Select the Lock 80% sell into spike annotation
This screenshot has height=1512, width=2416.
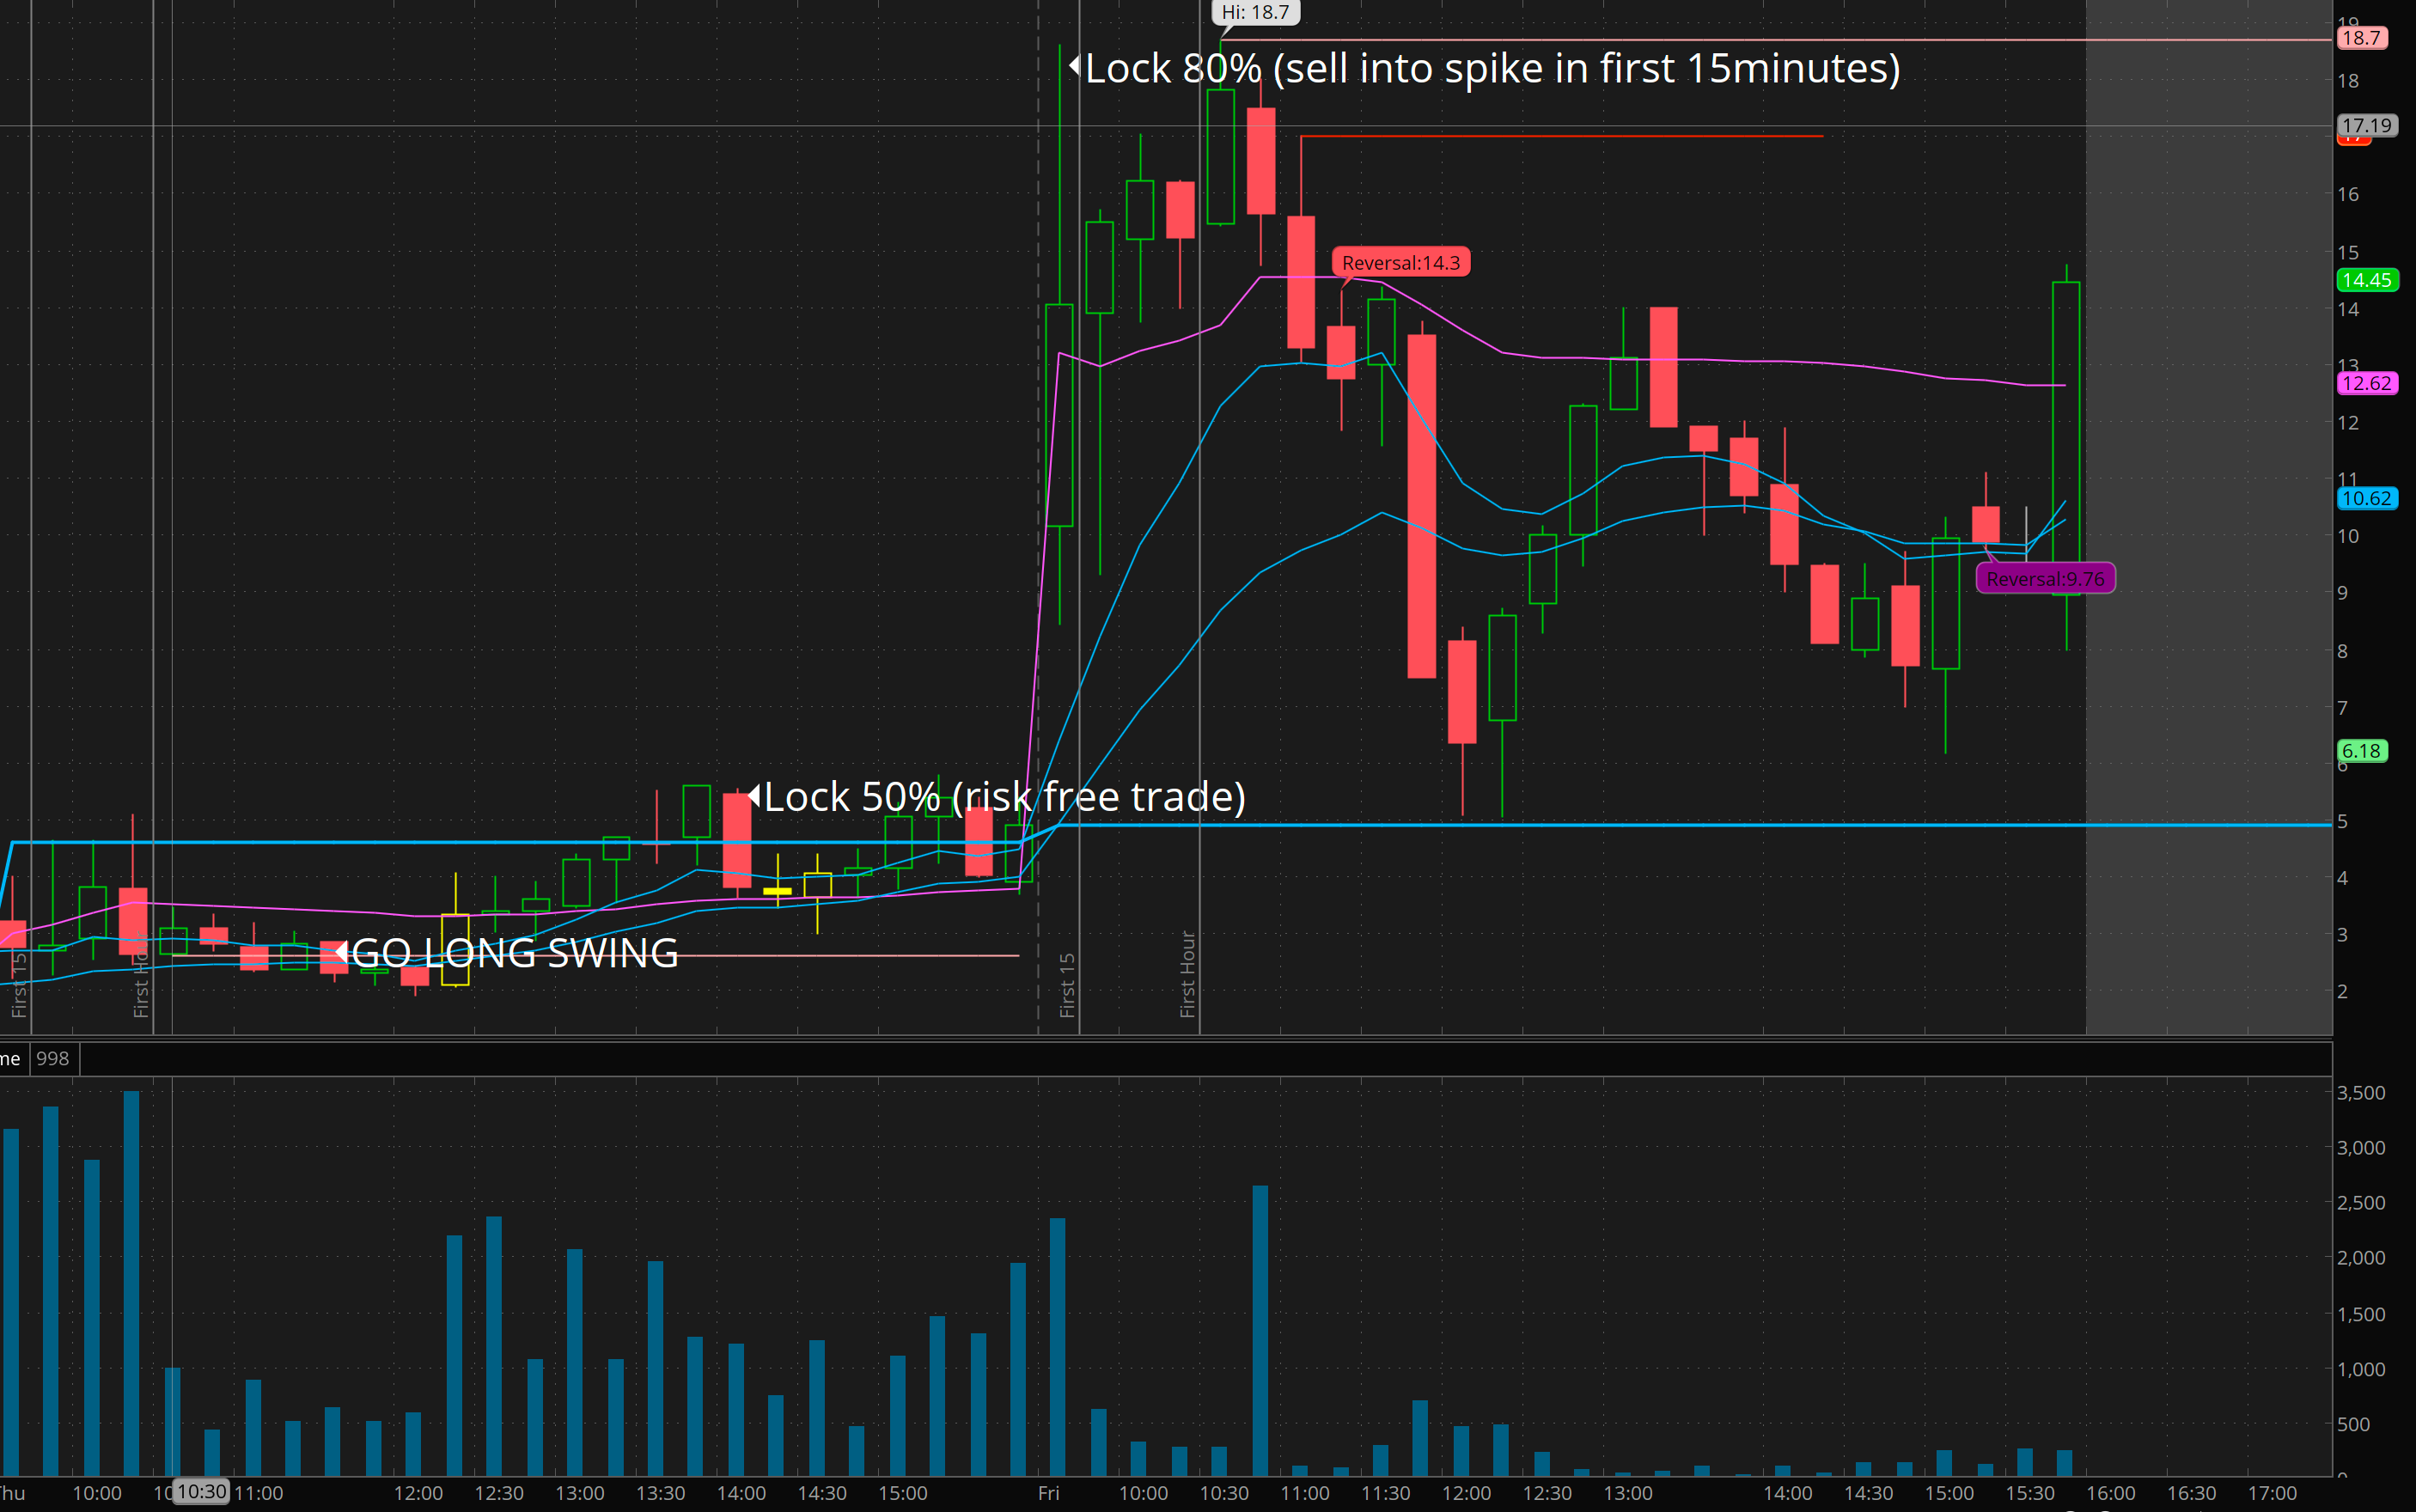coord(1492,68)
